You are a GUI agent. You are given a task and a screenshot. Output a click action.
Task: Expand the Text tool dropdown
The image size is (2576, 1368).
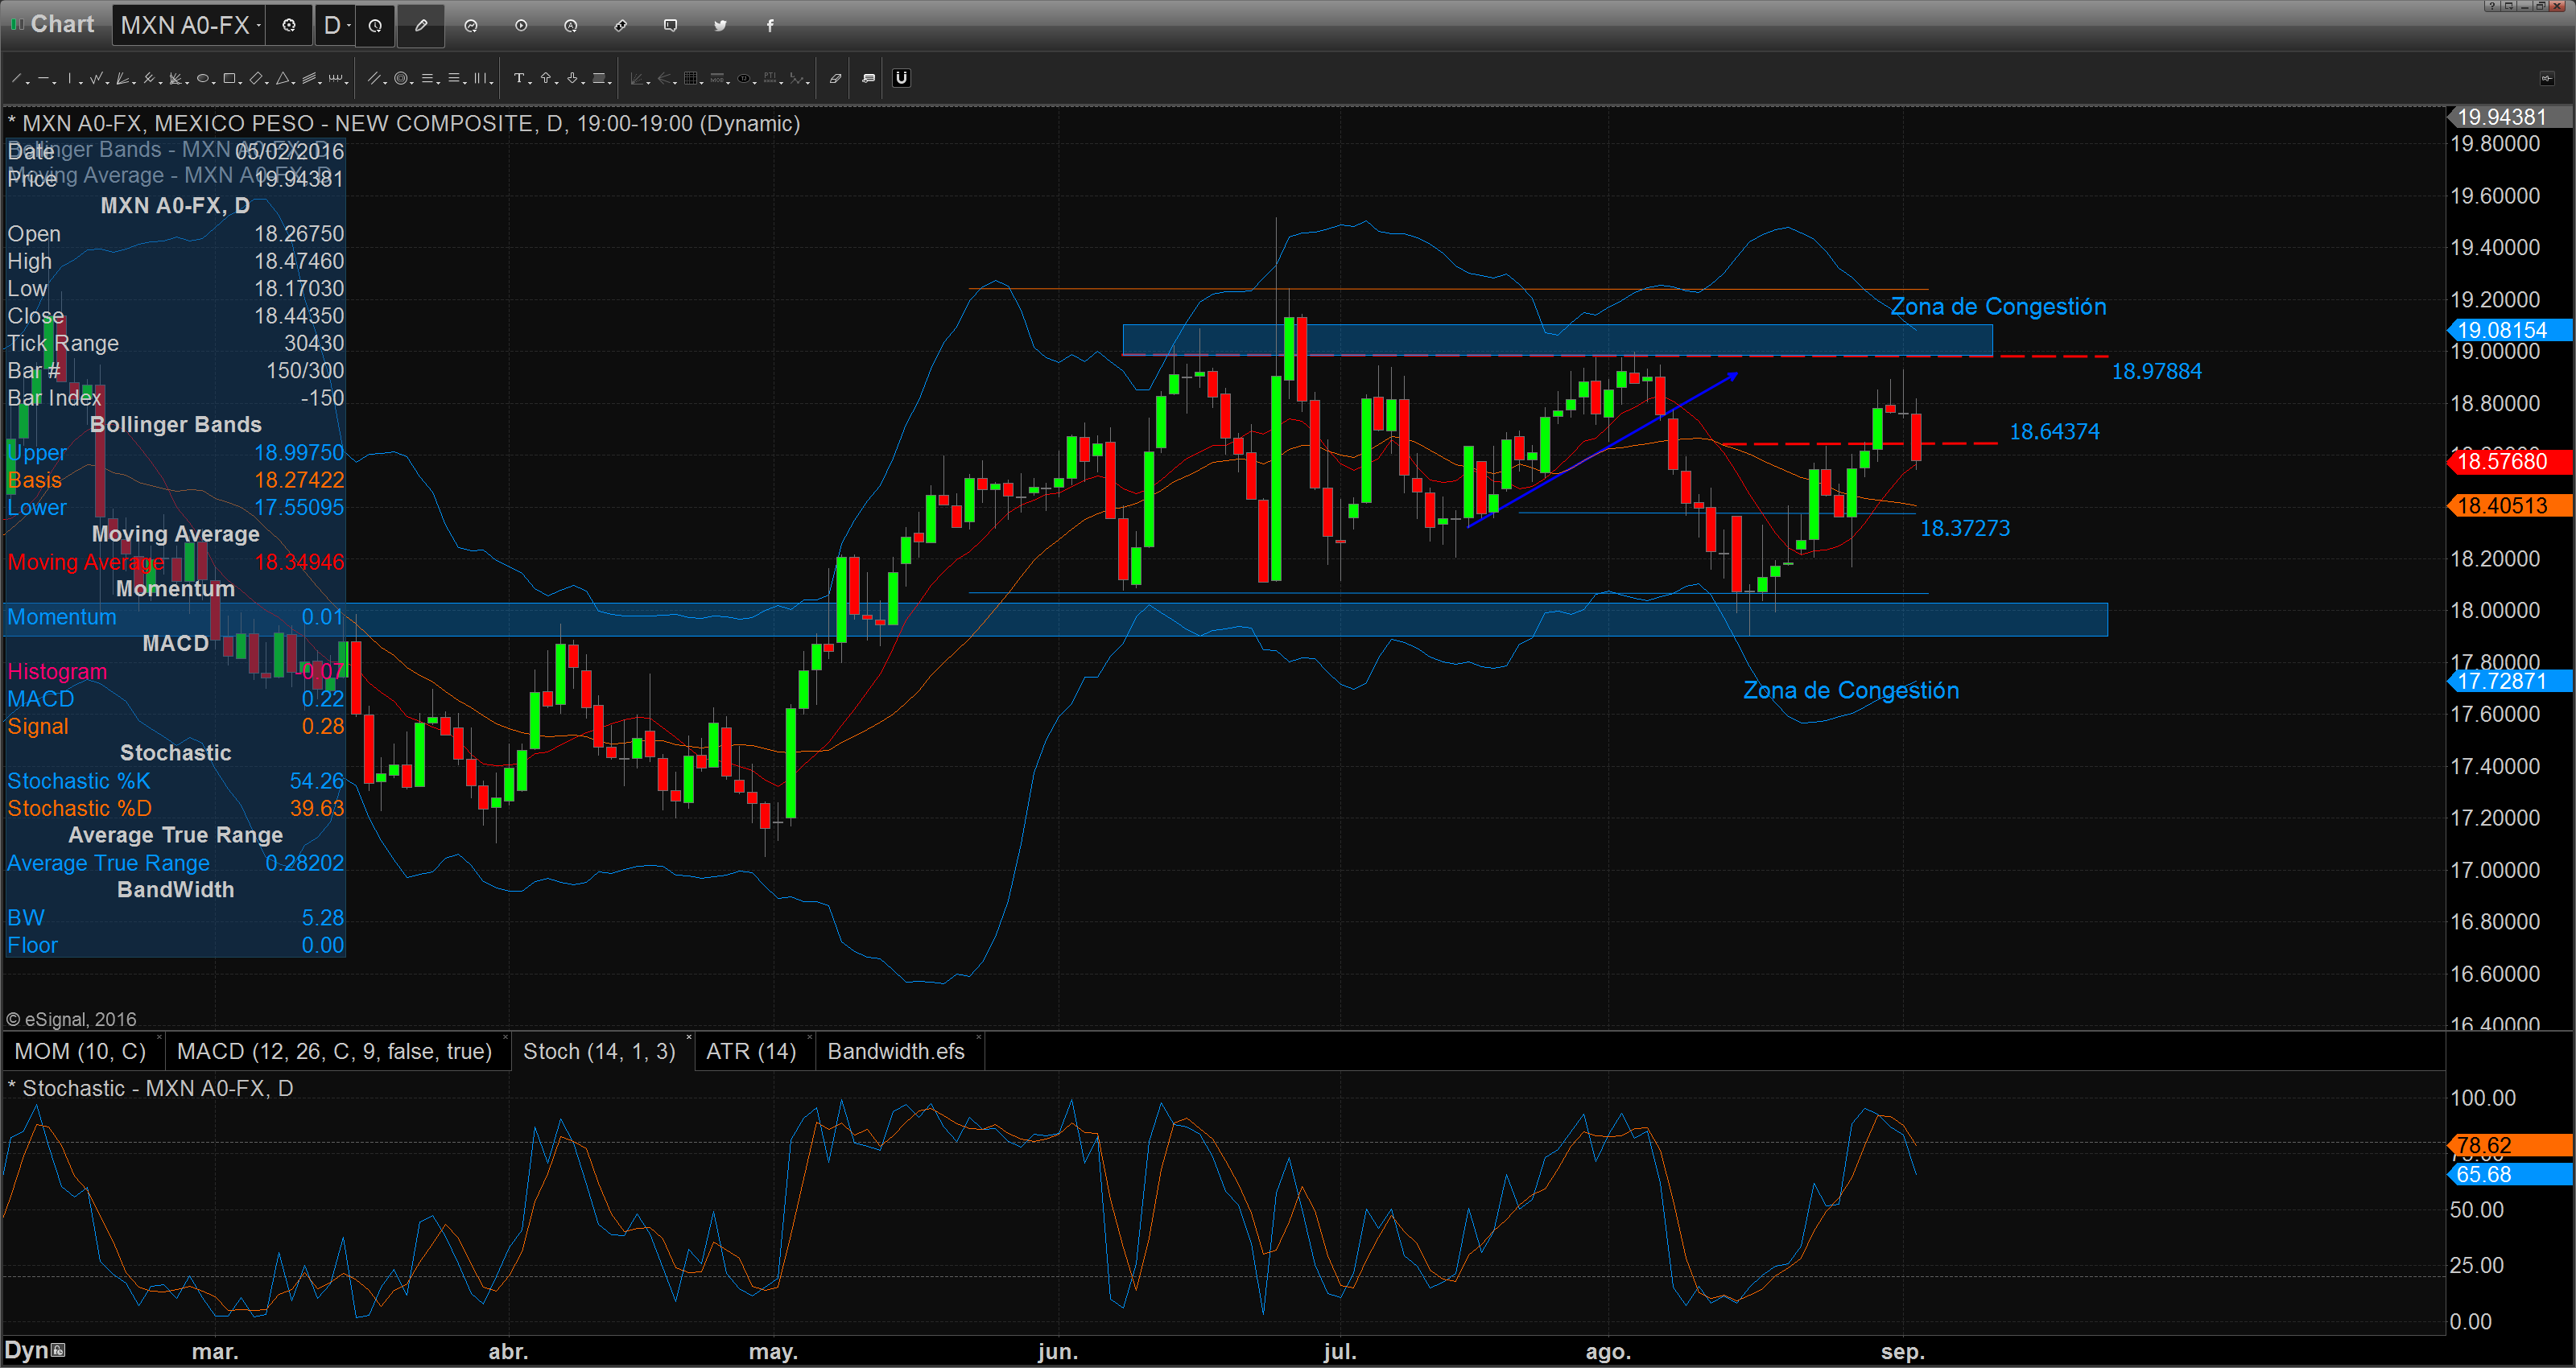[x=530, y=82]
